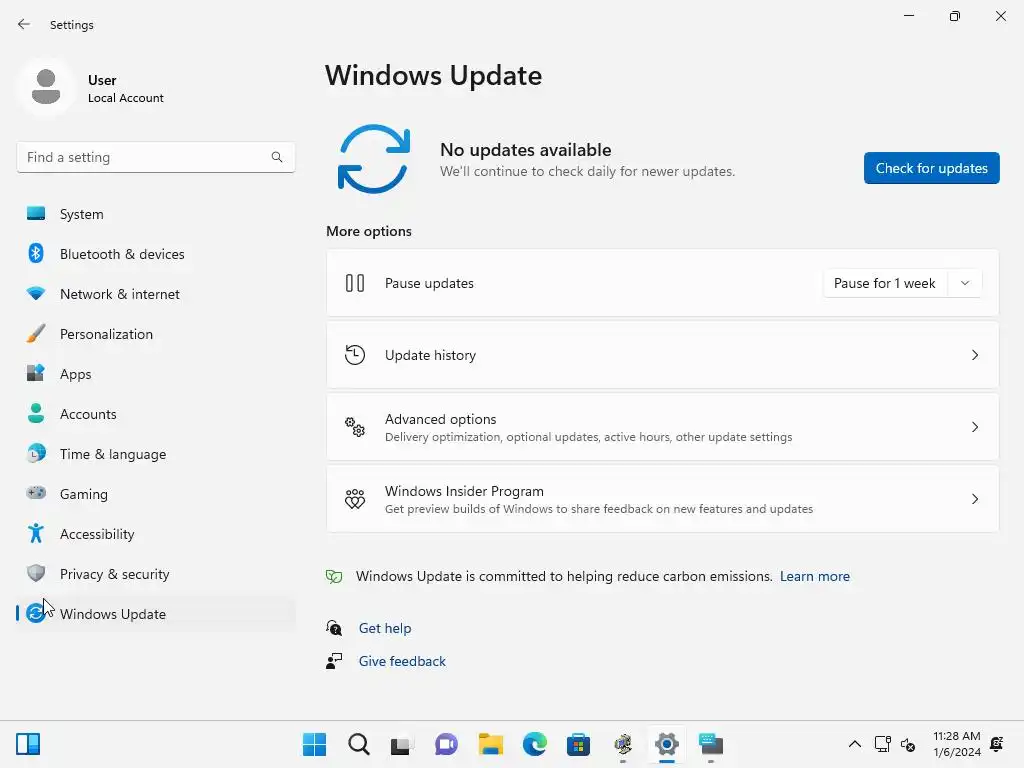The height and width of the screenshot is (768, 1024).
Task: Select System in the sidebar
Action: point(155,214)
